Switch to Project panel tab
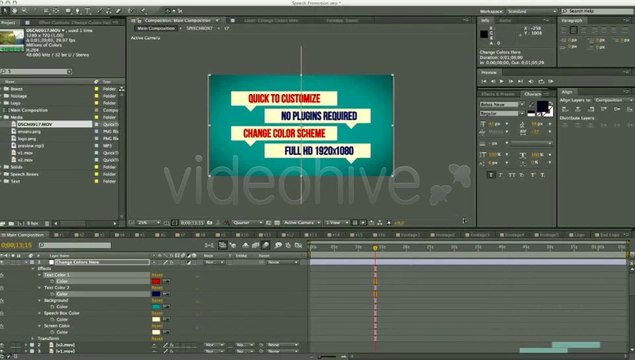 point(8,23)
